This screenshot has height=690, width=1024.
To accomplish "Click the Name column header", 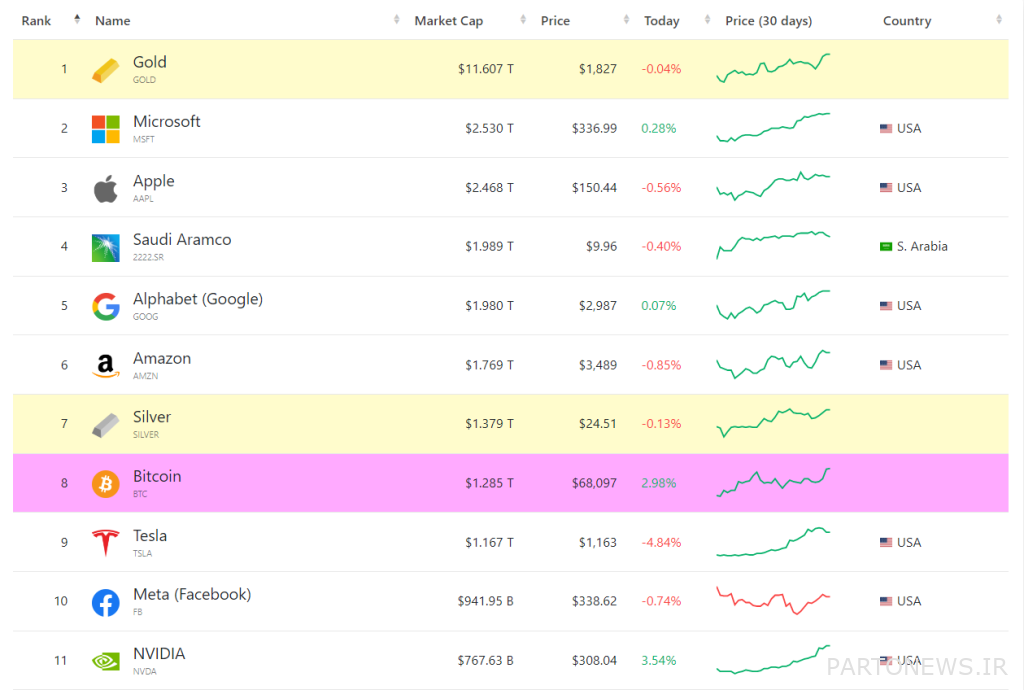I will (x=112, y=21).
